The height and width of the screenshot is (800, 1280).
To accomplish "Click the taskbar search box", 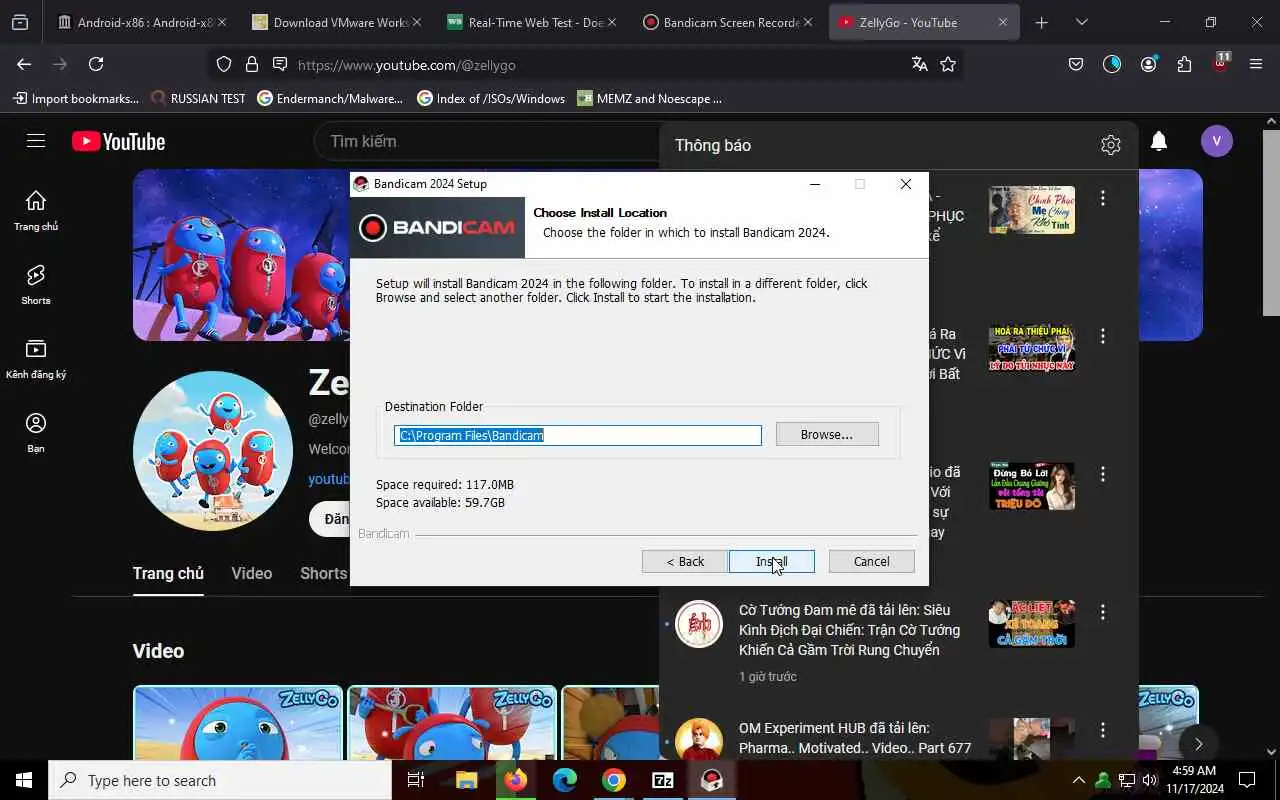I will [220, 780].
